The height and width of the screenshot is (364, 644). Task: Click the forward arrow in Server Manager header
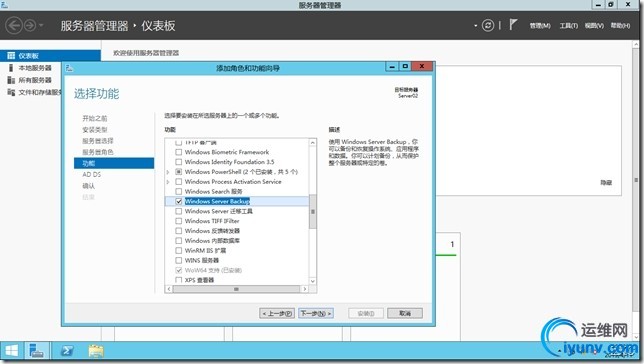point(30,25)
